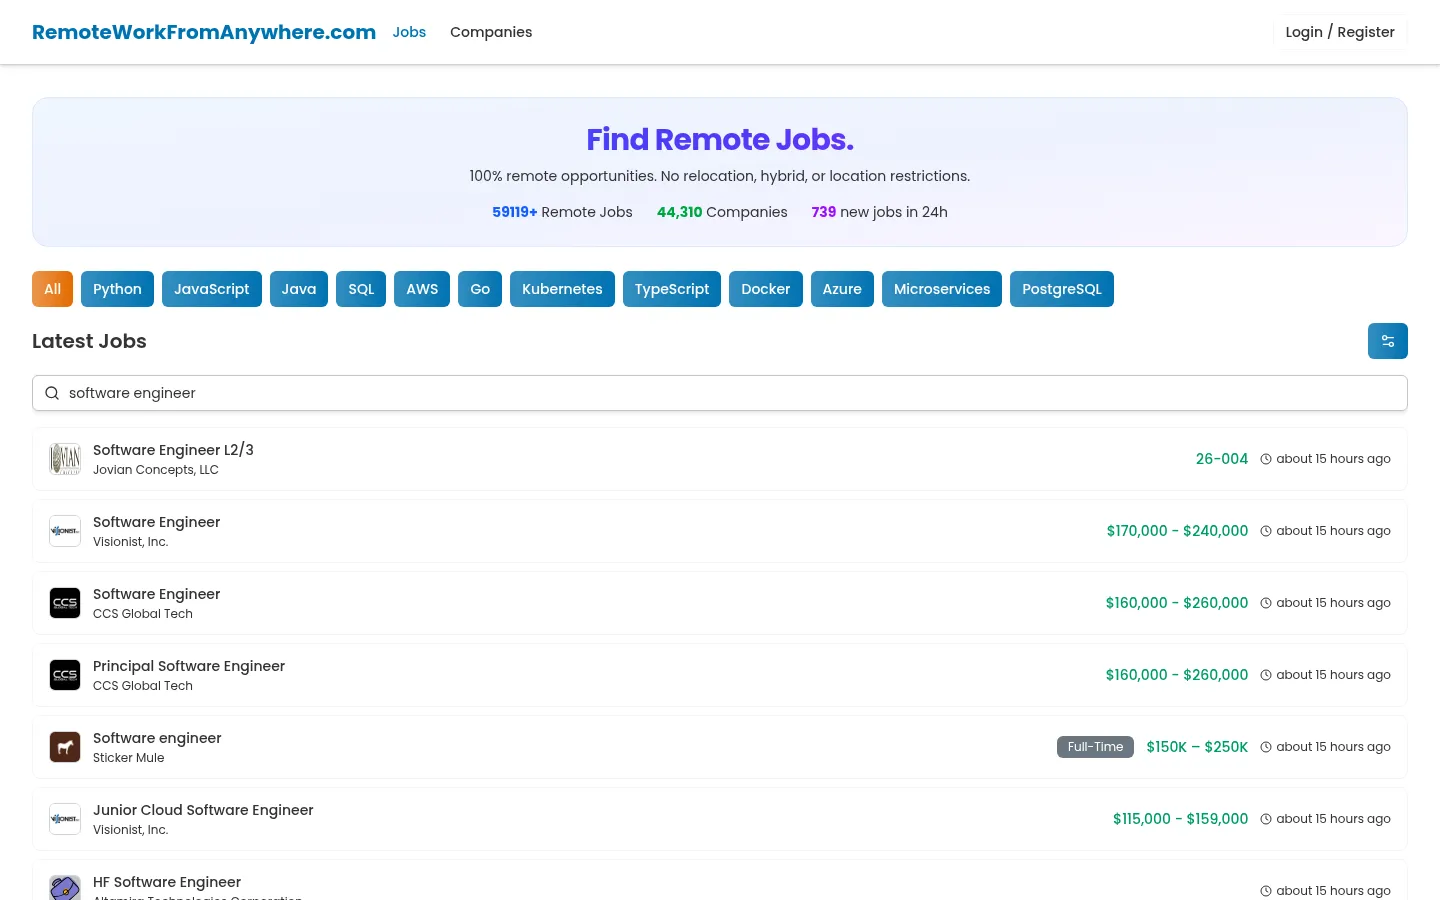Click the $170,000 - $240,000 salary text
Viewport: 1440px width, 900px height.
[x=1177, y=531]
